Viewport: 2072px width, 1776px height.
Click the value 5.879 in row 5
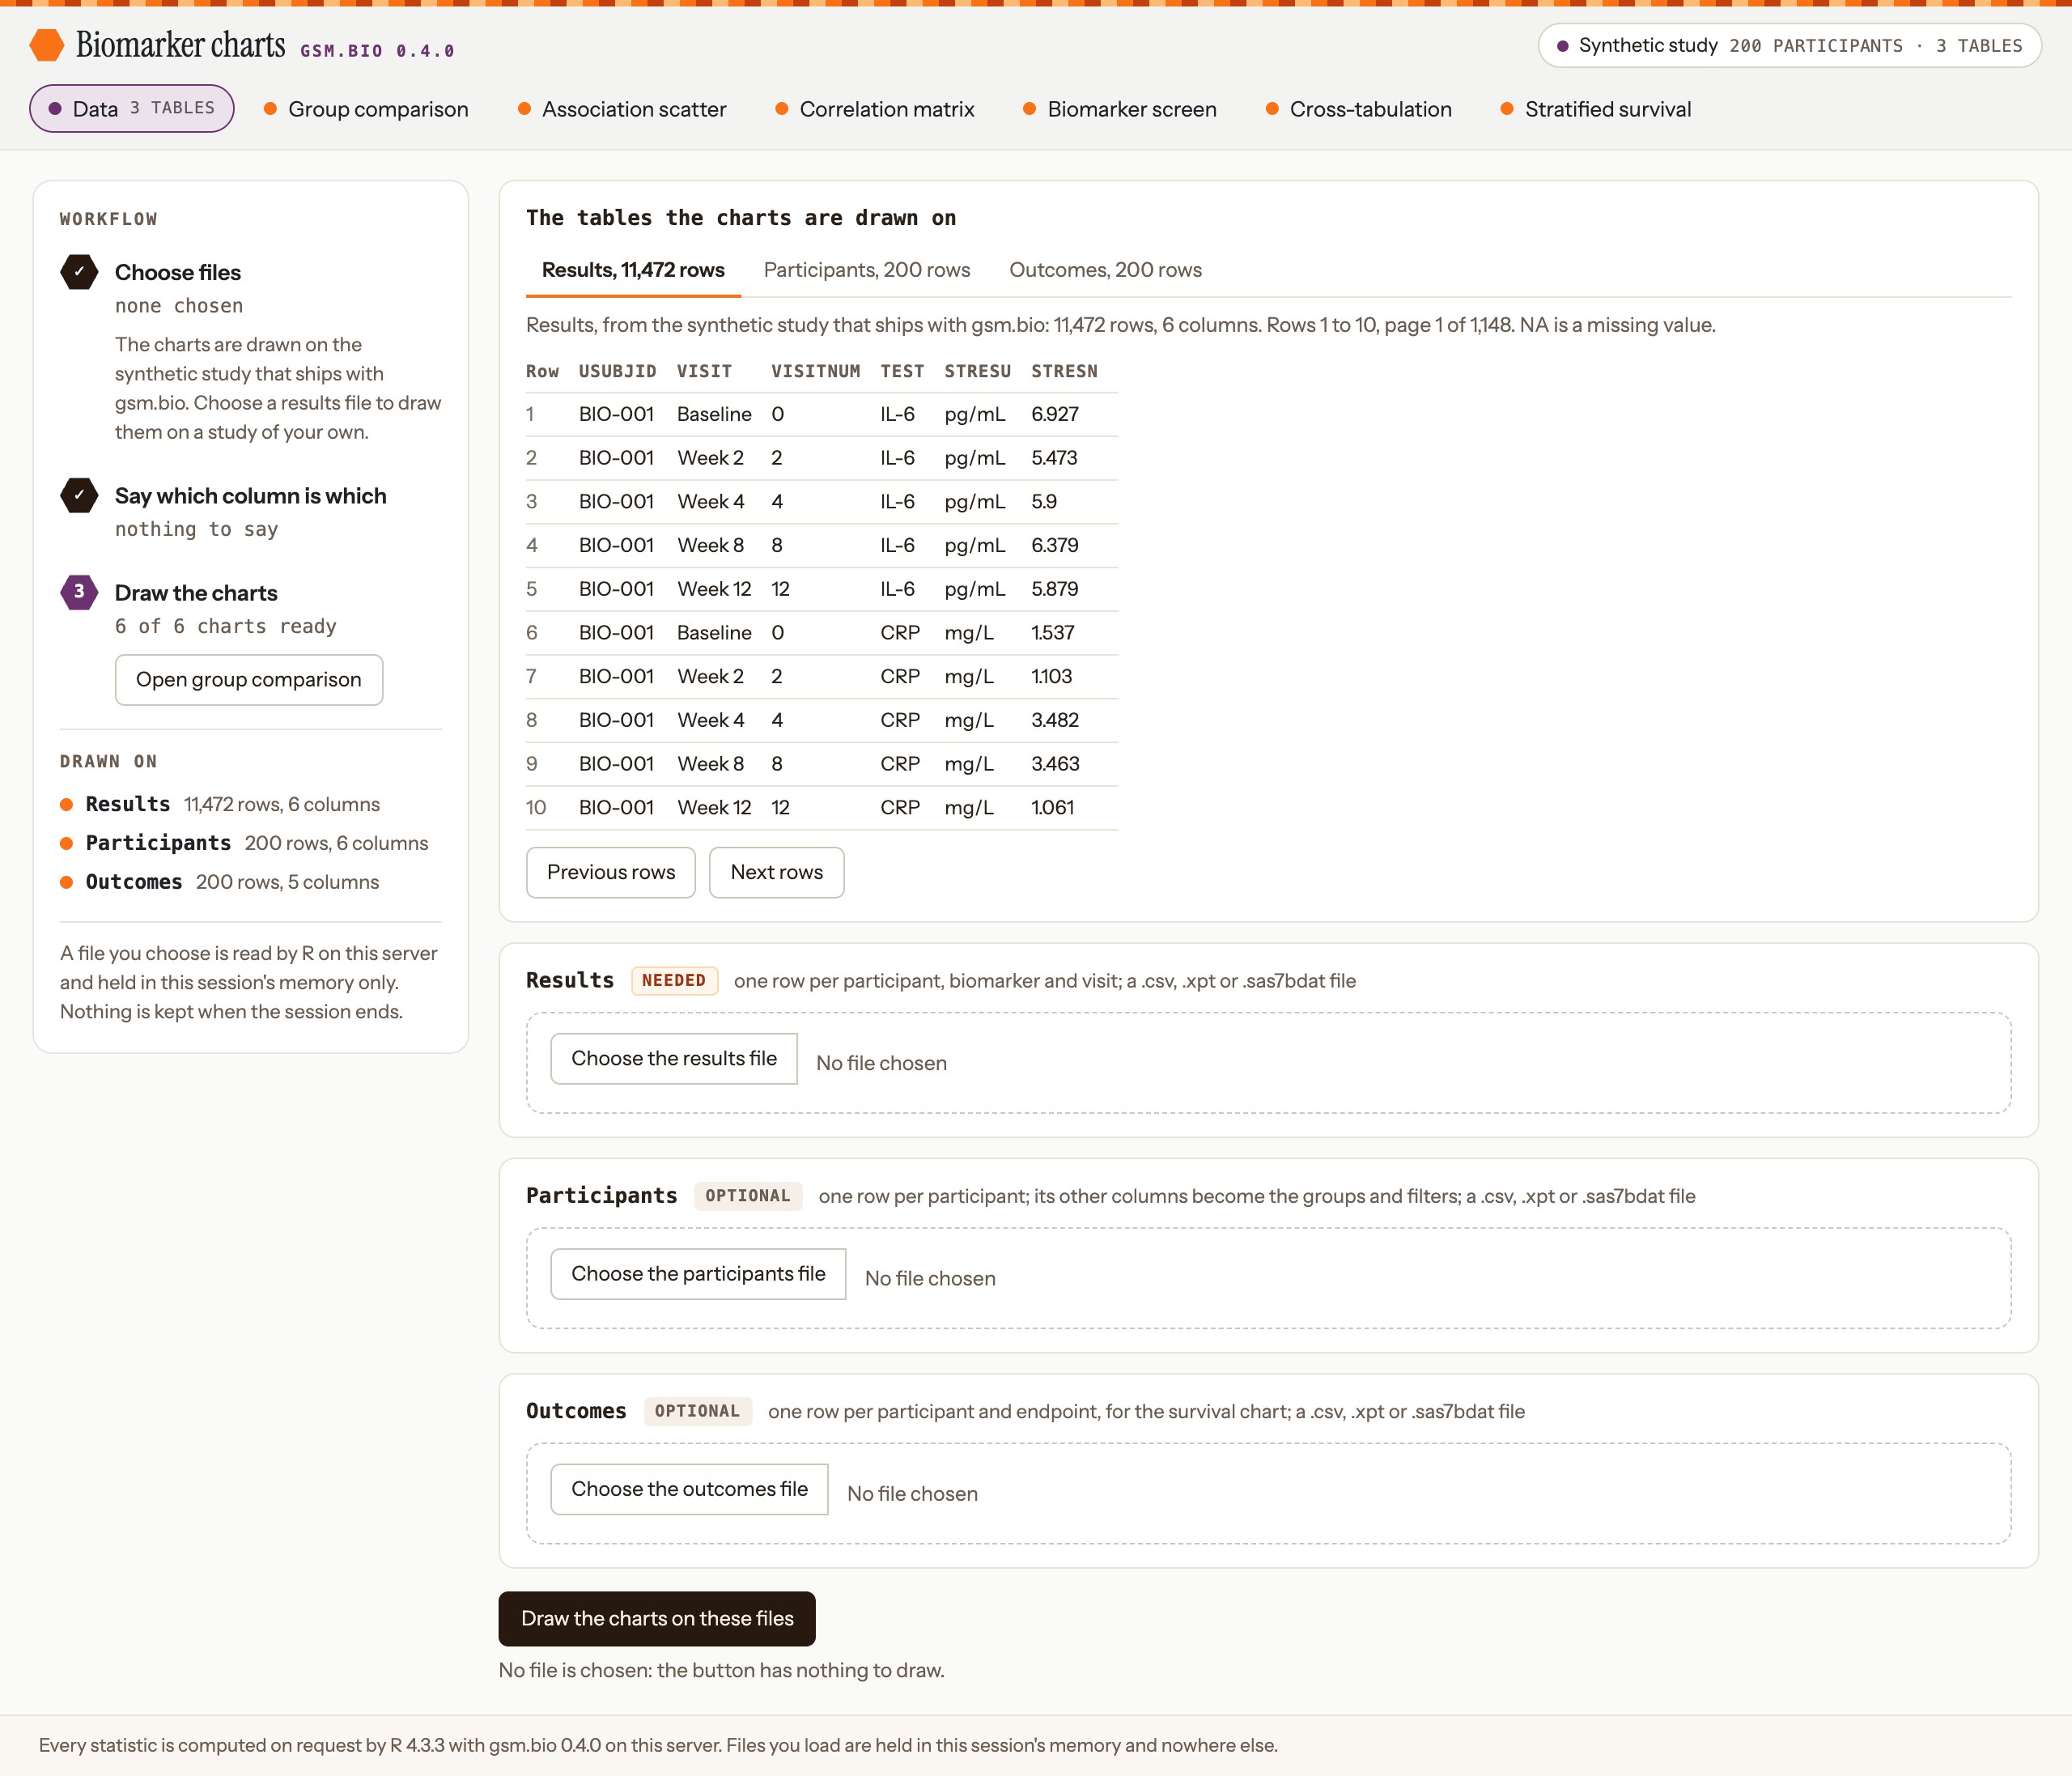(x=1054, y=589)
